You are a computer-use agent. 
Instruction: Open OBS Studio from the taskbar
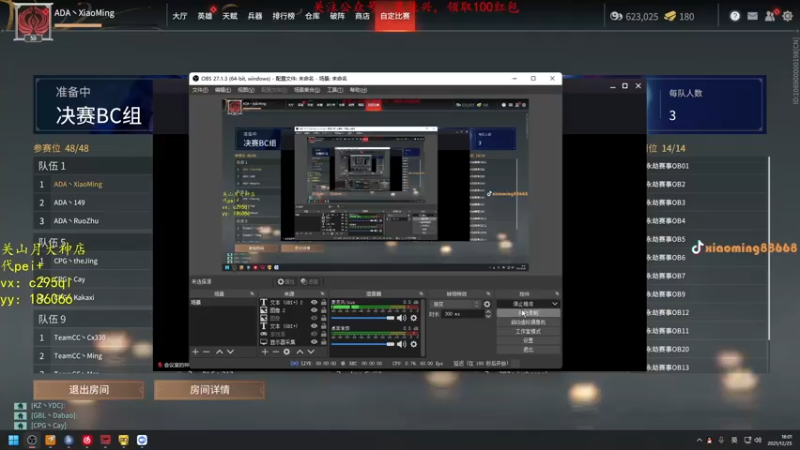pyautogui.click(x=32, y=440)
